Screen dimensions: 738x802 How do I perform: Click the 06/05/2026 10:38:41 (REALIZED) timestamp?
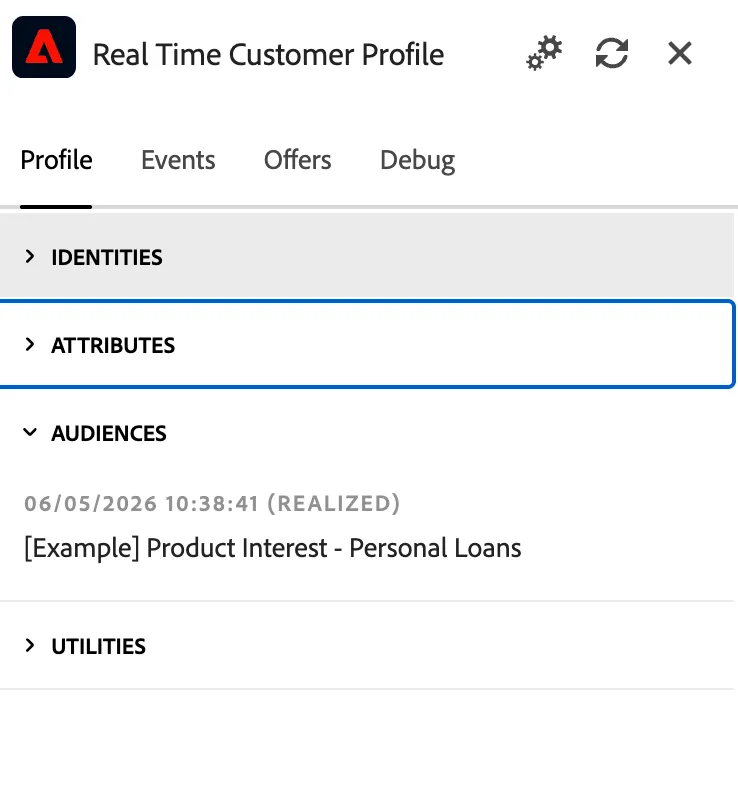tap(212, 503)
